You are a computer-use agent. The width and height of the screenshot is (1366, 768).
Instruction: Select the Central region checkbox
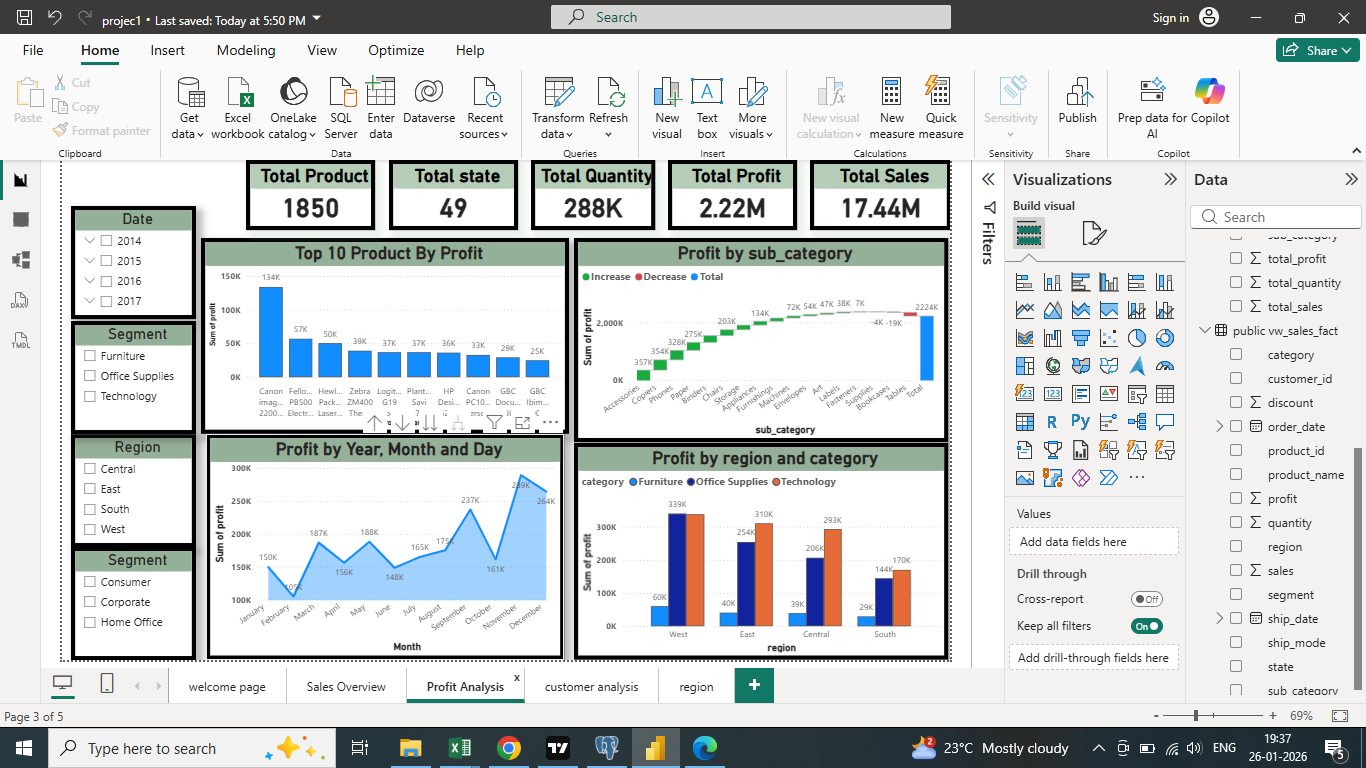pyautogui.click(x=91, y=469)
